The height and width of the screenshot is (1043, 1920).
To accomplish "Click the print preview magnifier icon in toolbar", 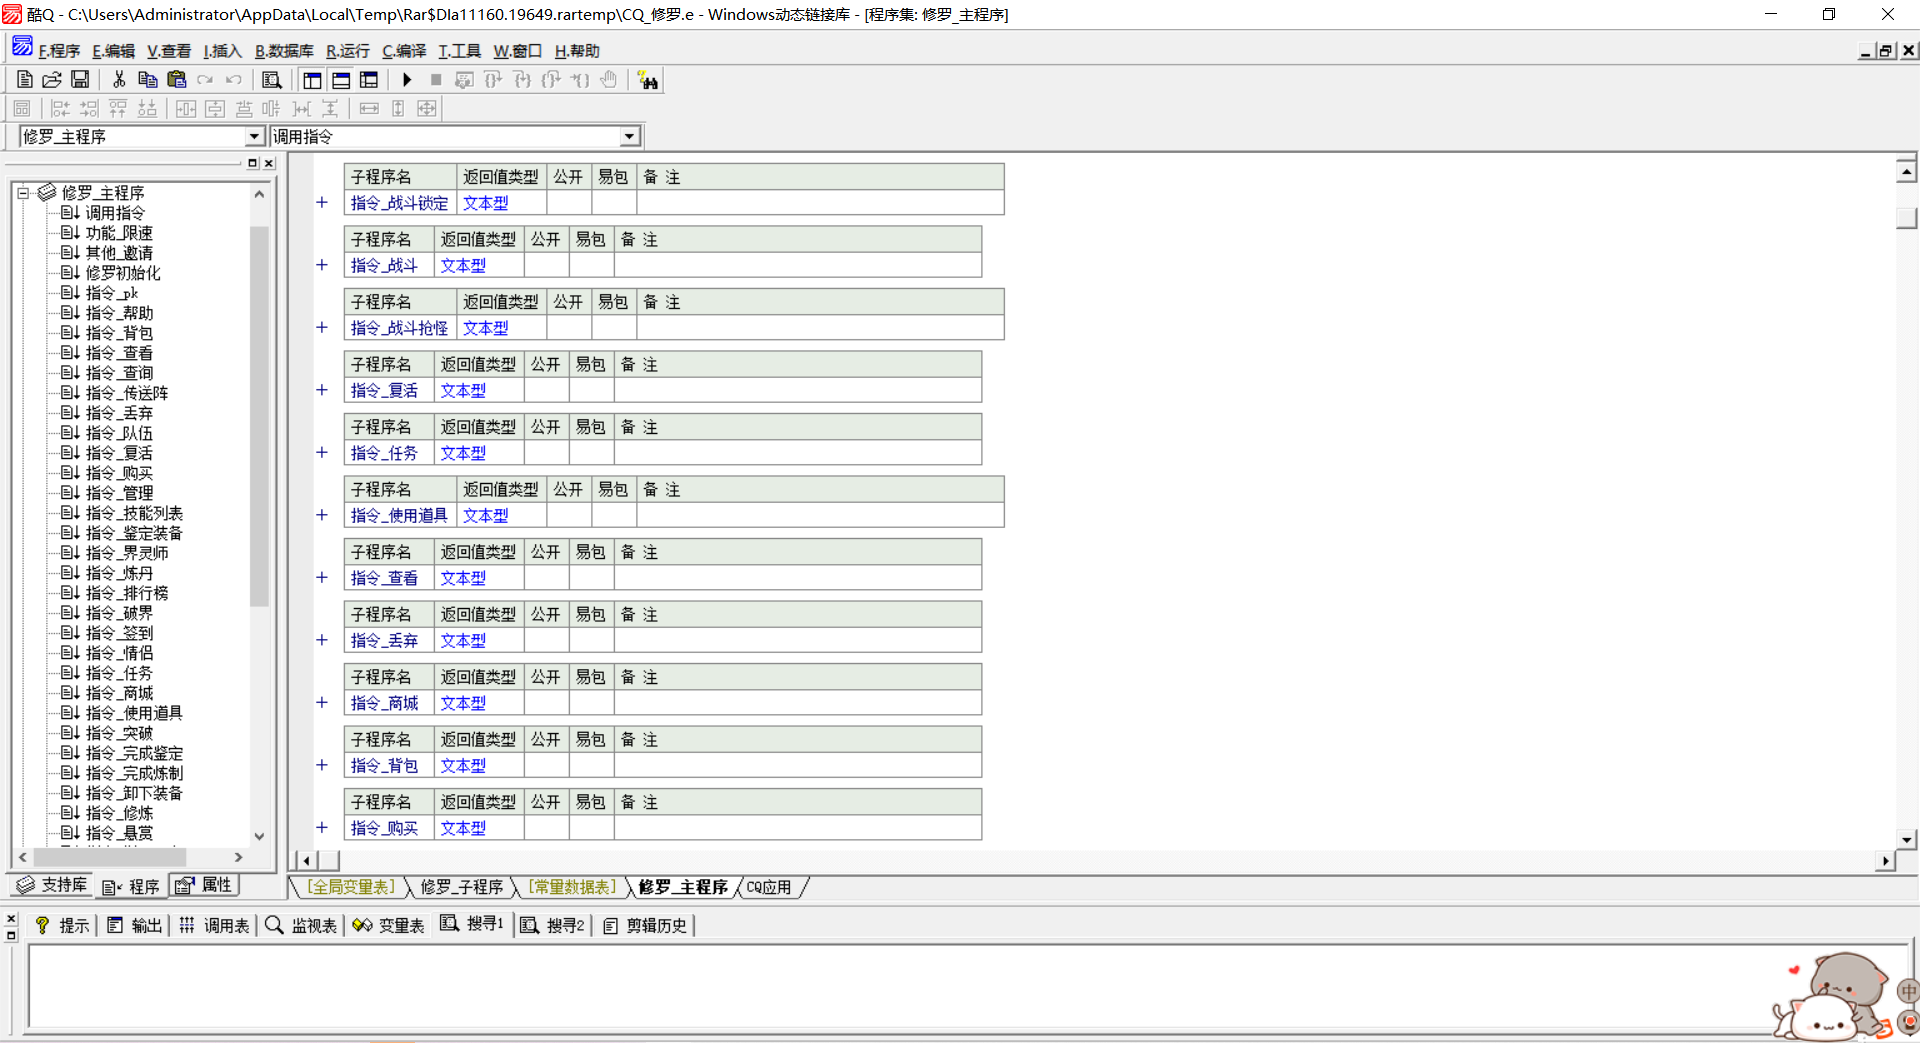I will click(271, 80).
